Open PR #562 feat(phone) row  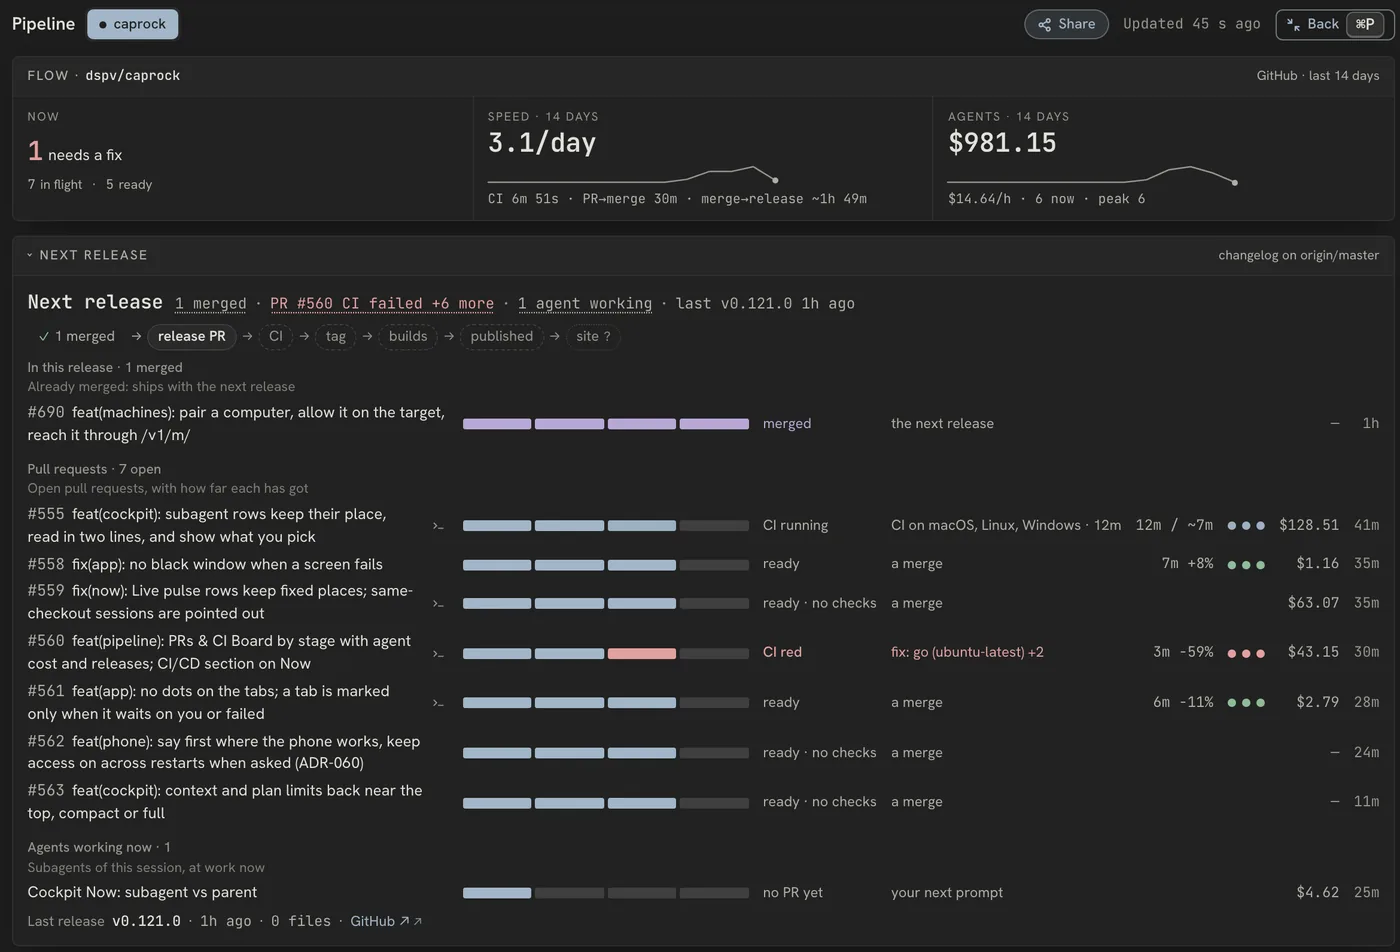[x=703, y=752]
